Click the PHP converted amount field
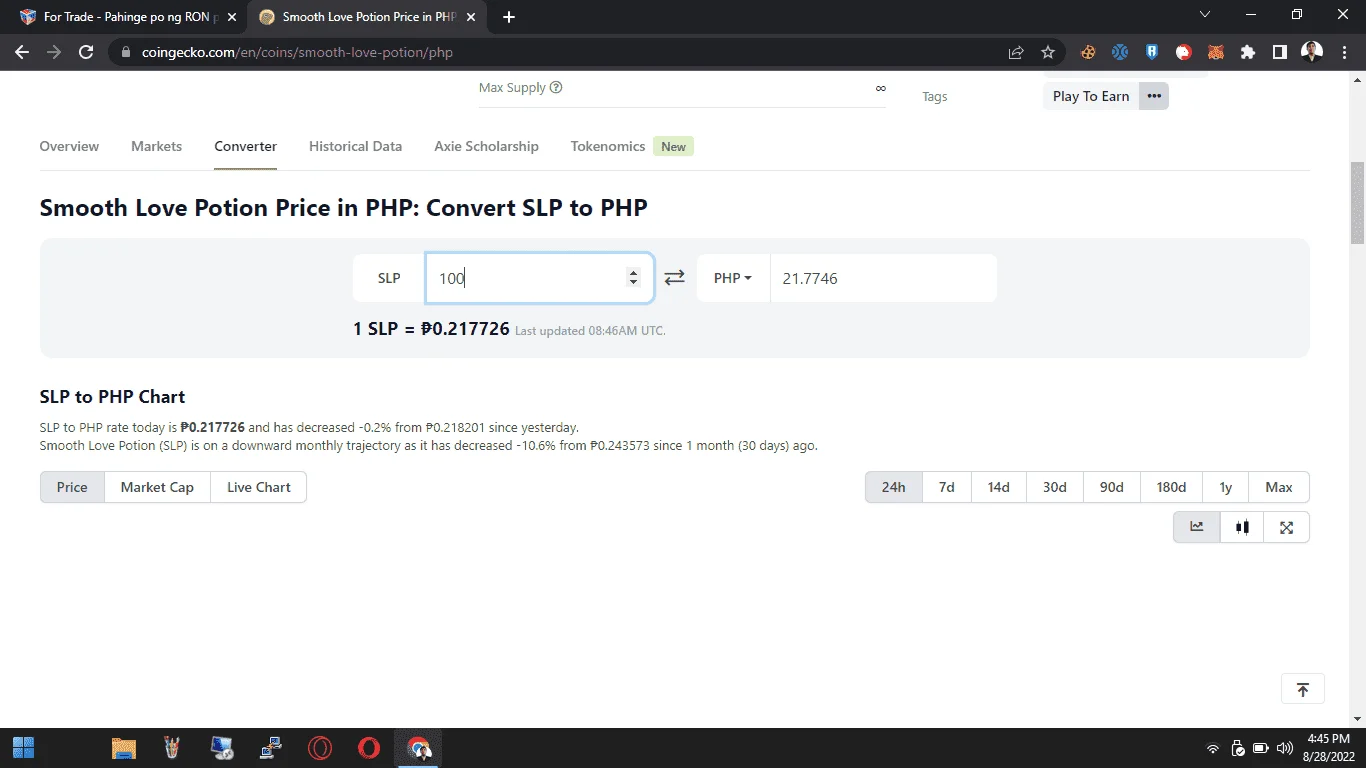1366x768 pixels. (883, 278)
